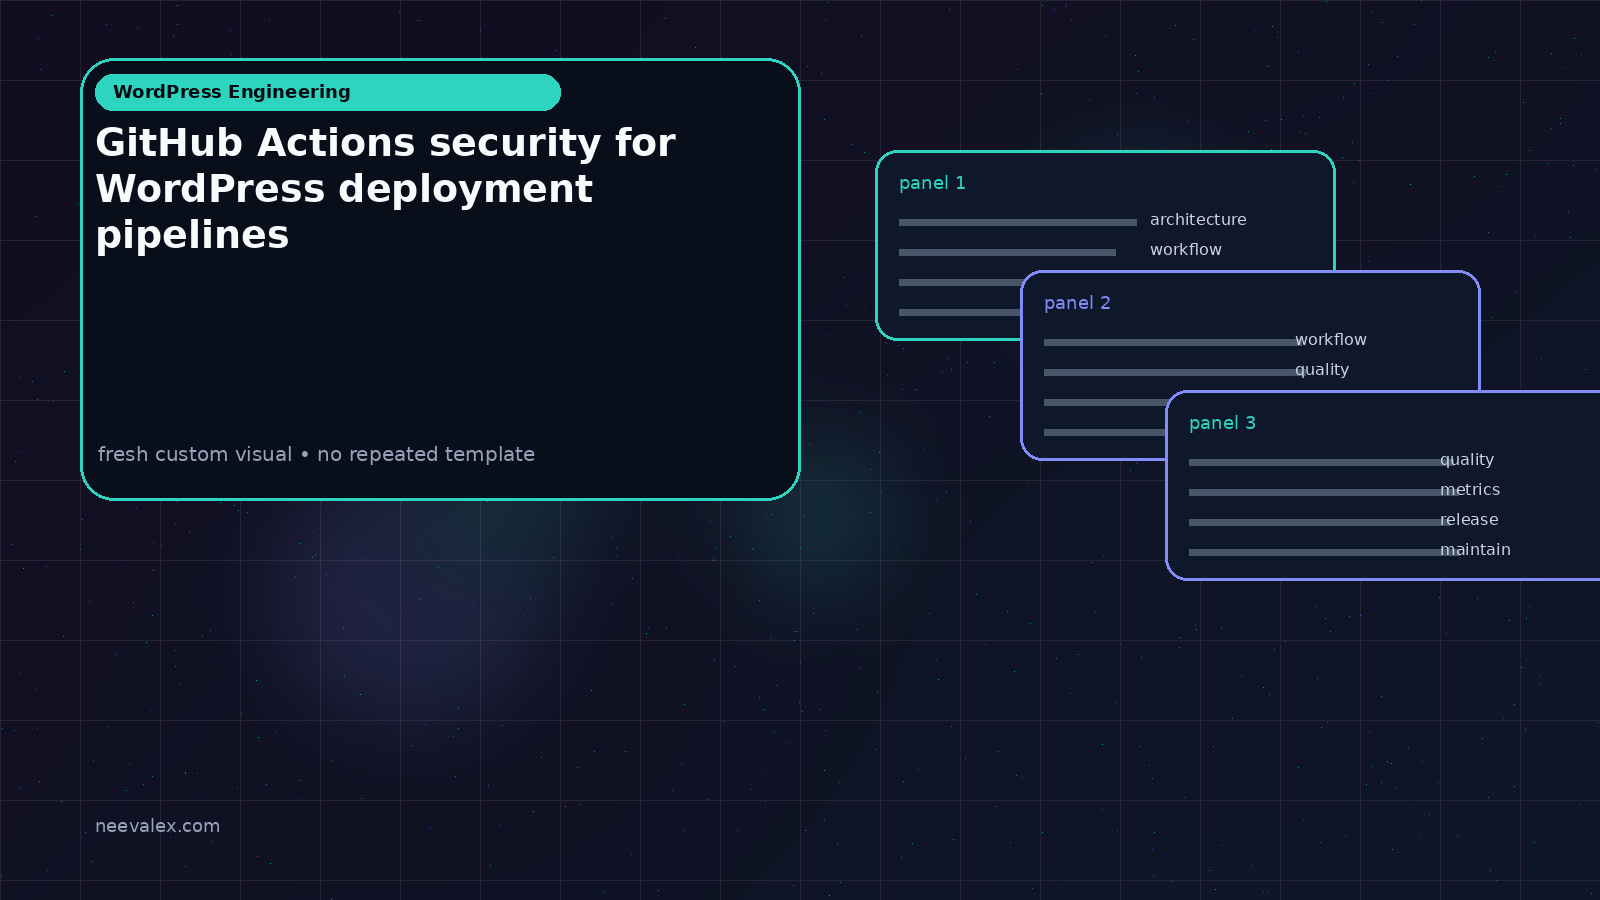Select 'architecture' label in panel 1
The height and width of the screenshot is (900, 1600).
pos(1198,220)
